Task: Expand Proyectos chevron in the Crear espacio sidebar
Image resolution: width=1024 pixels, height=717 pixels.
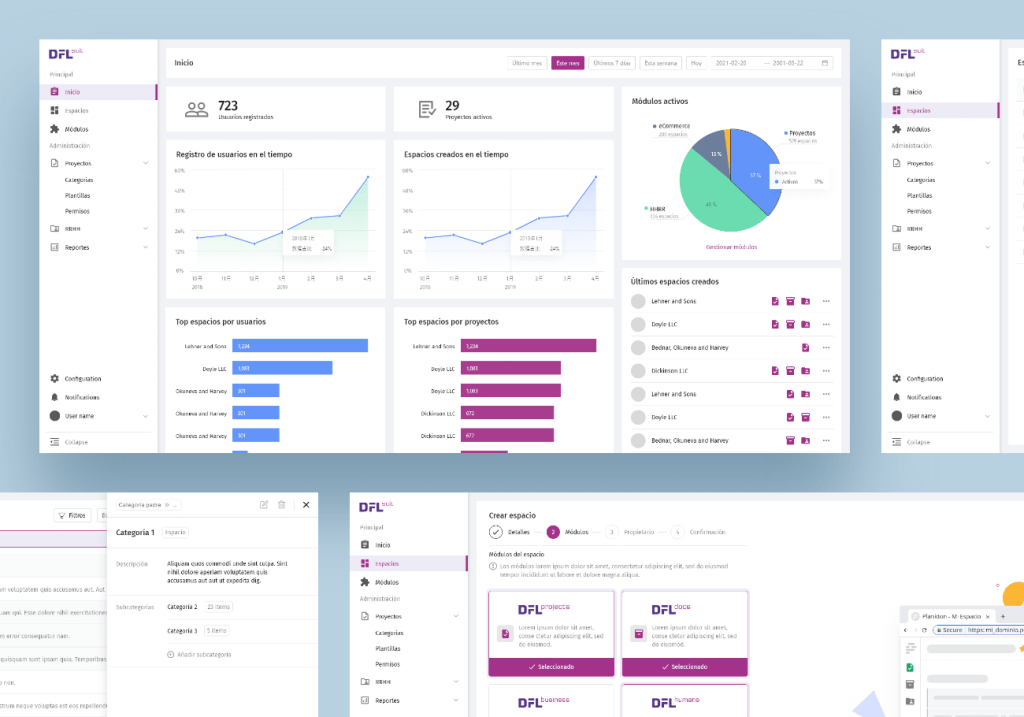Action: click(x=456, y=617)
